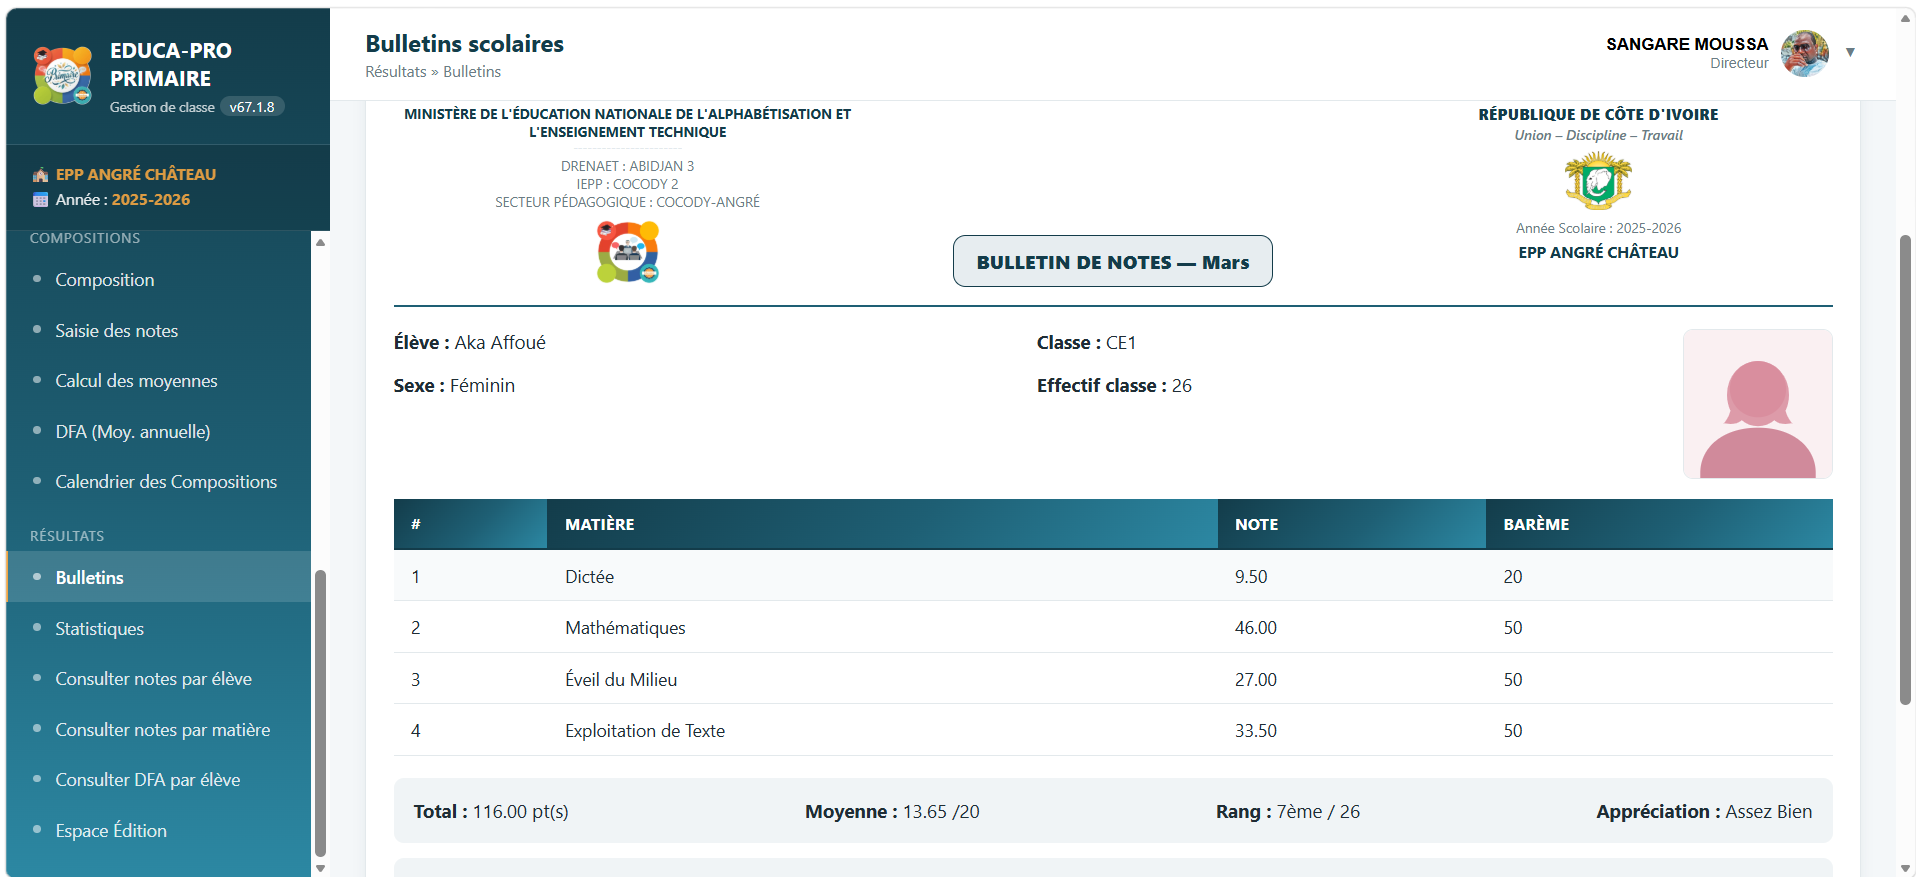Viewport: 1918px width, 877px height.
Task: Click the calendar icon beside Année 2025-2026
Action: [40, 200]
